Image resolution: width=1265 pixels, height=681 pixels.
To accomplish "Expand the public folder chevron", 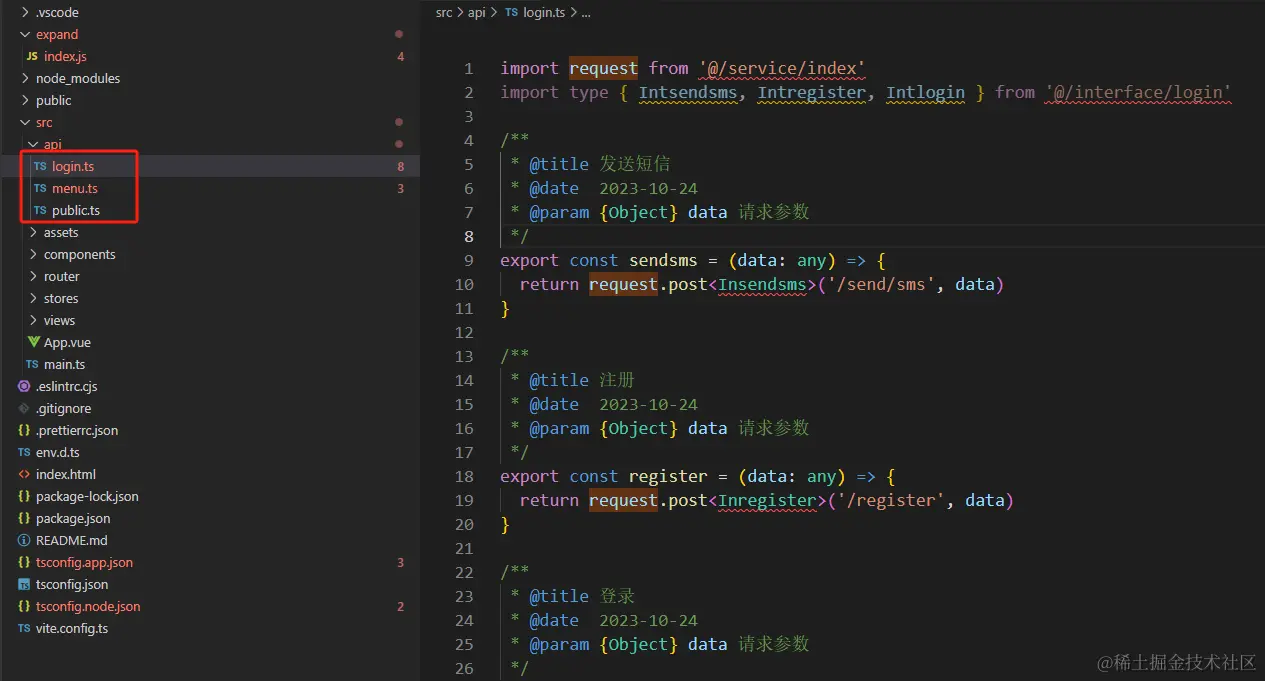I will 25,101.
